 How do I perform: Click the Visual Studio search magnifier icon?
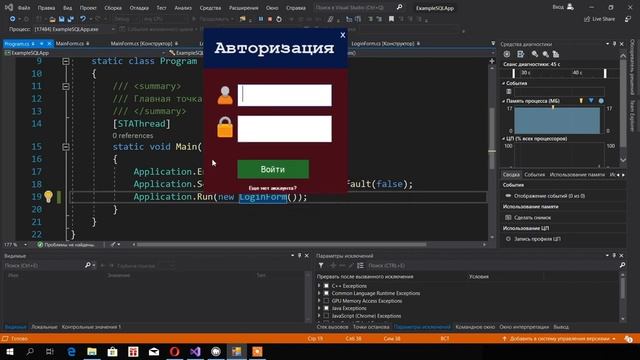tap(400, 7)
